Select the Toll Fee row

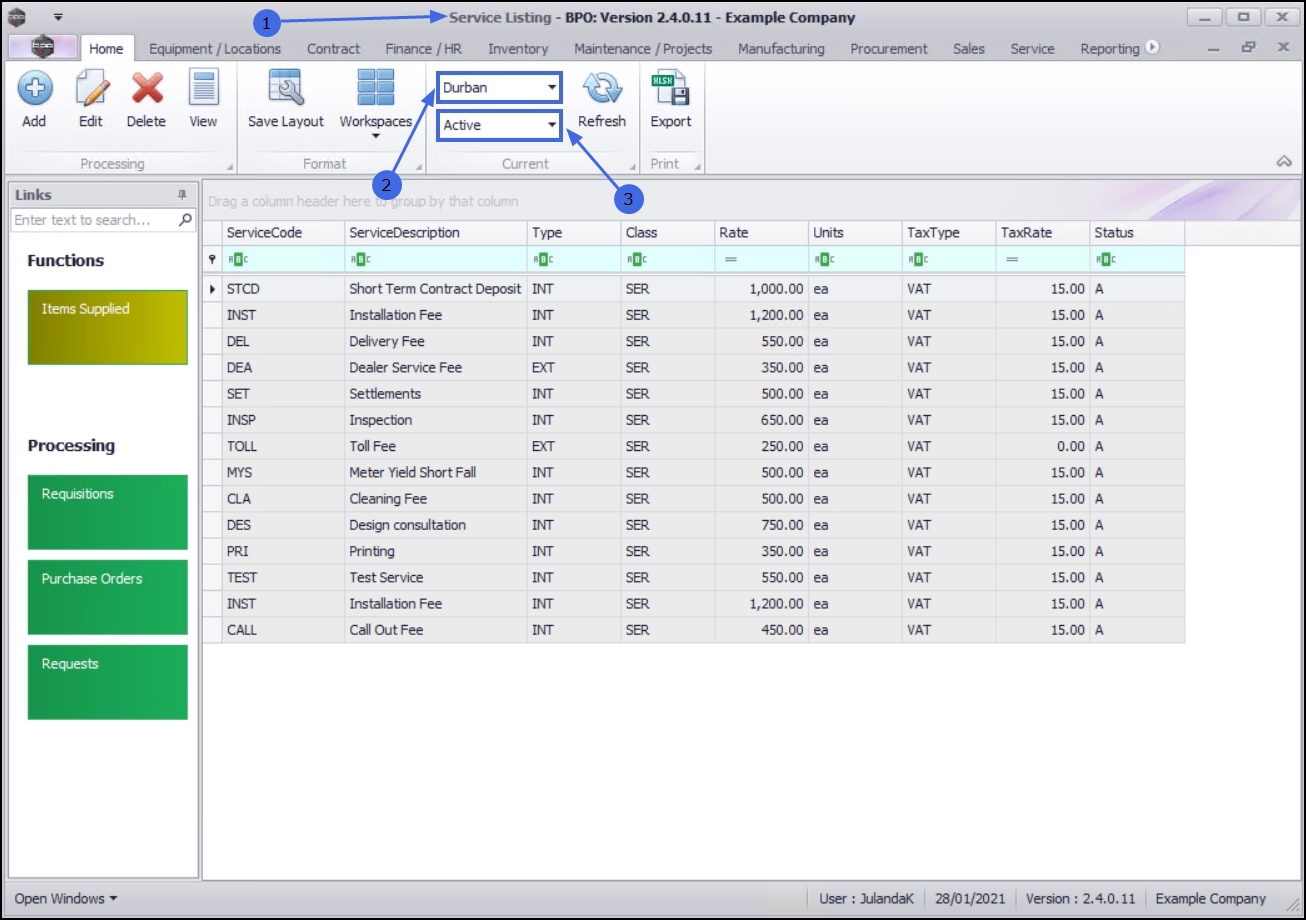tap(694, 446)
